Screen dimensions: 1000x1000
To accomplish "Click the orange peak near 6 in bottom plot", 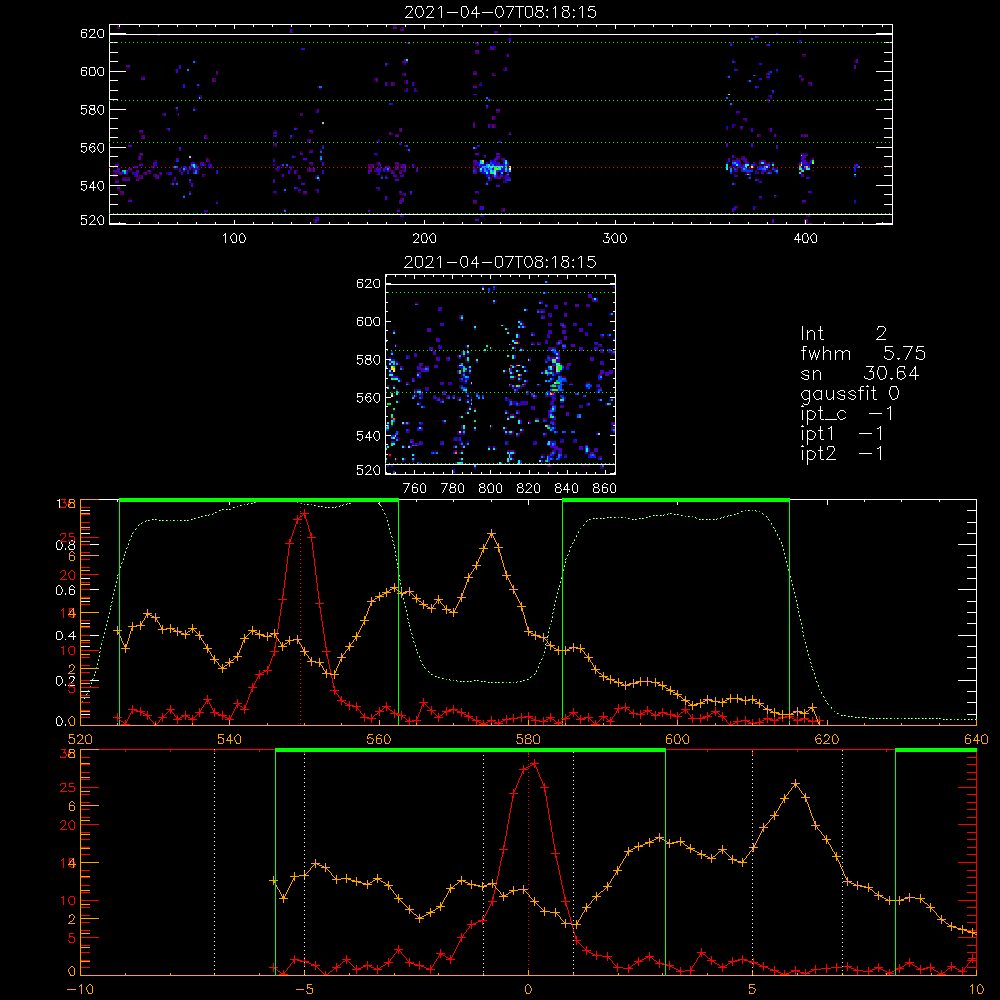I will (x=795, y=783).
